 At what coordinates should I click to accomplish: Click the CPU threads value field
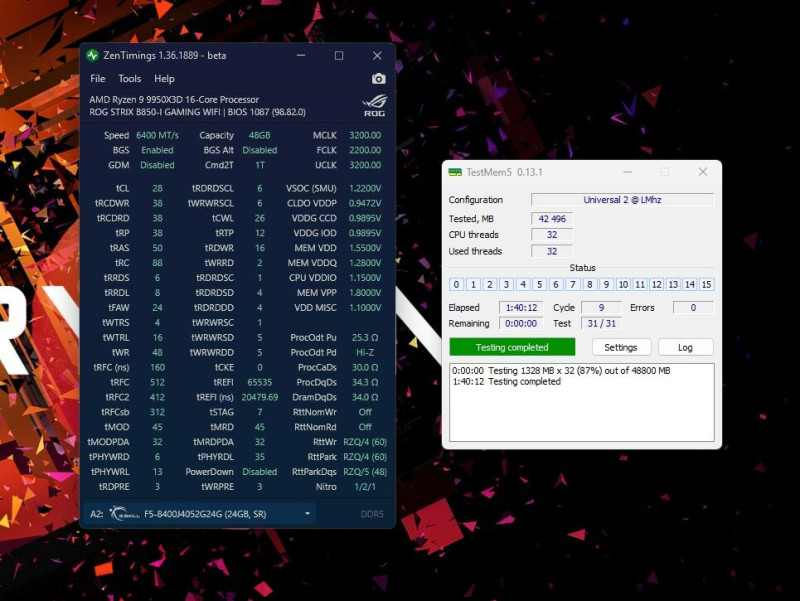coord(552,235)
